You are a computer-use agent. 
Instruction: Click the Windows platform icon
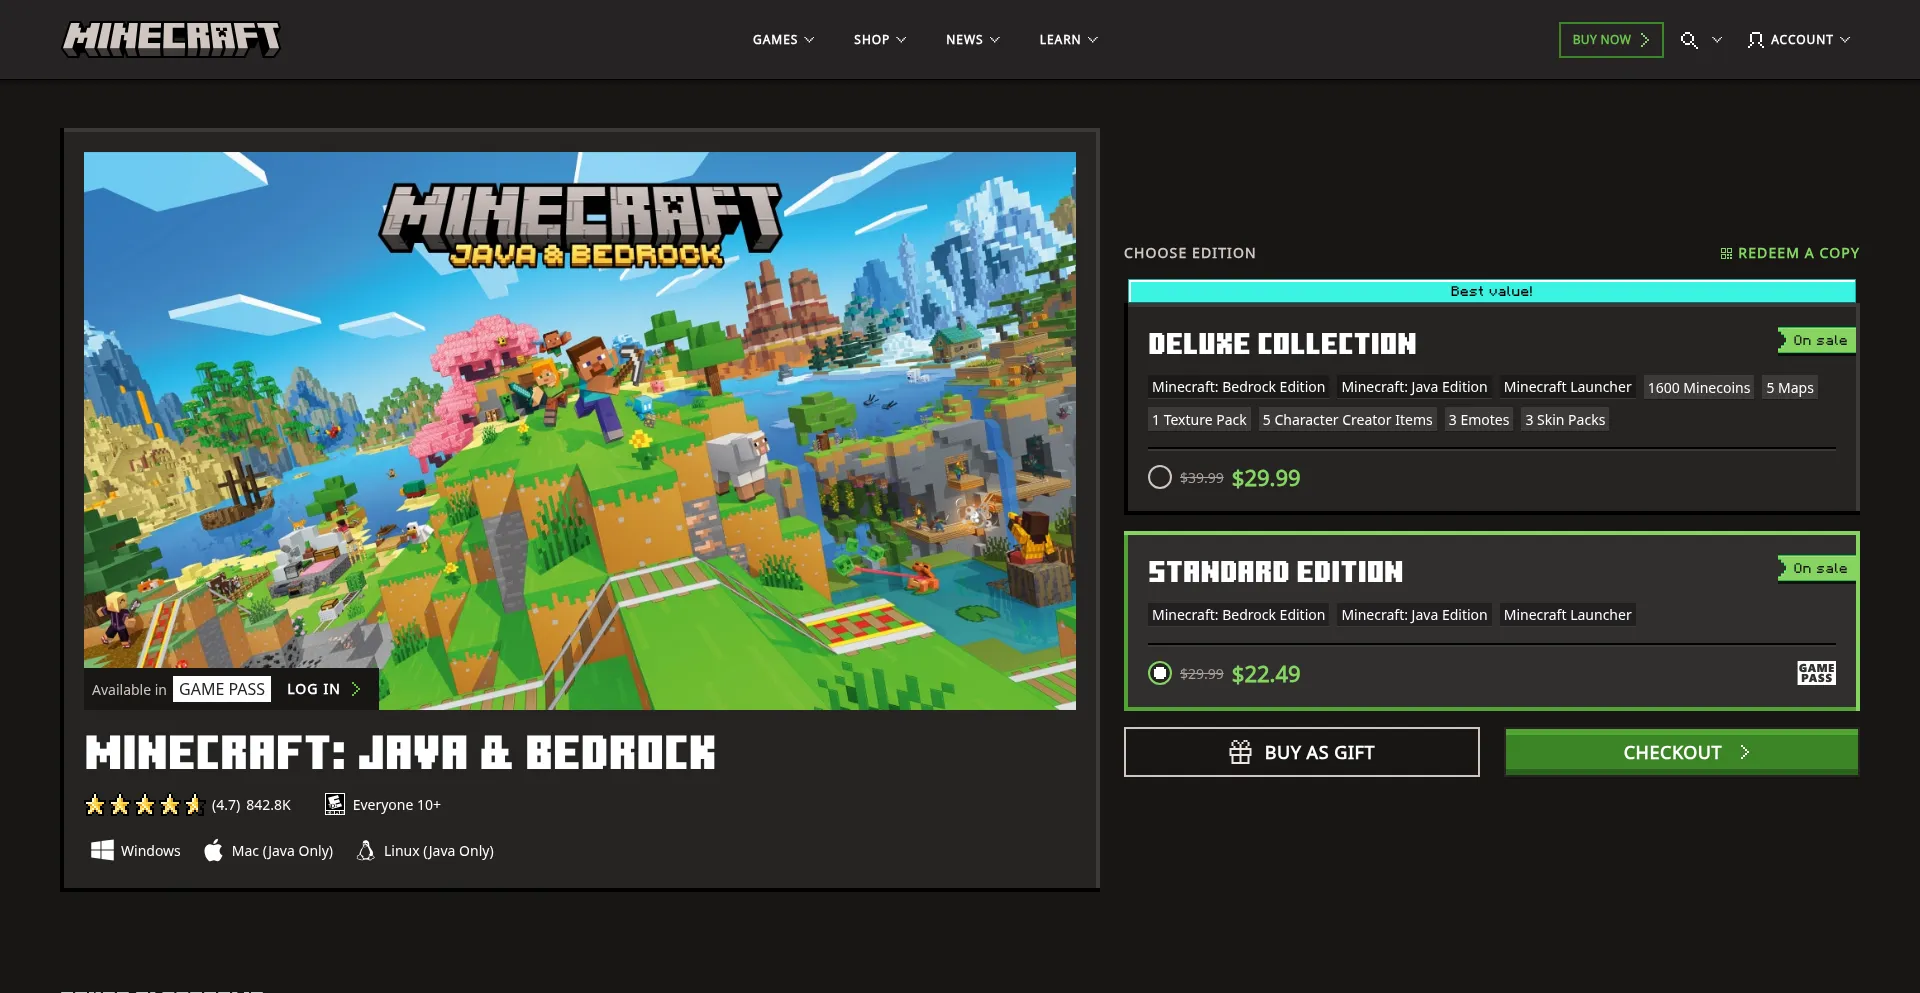tap(102, 851)
